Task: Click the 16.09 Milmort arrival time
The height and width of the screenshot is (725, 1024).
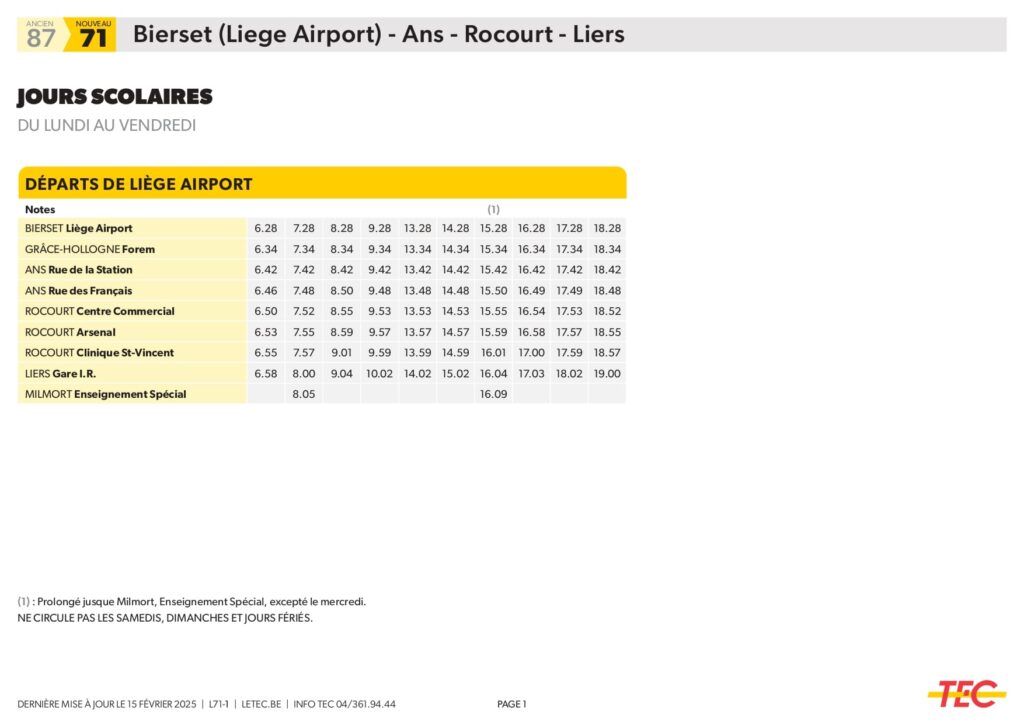Action: point(494,394)
